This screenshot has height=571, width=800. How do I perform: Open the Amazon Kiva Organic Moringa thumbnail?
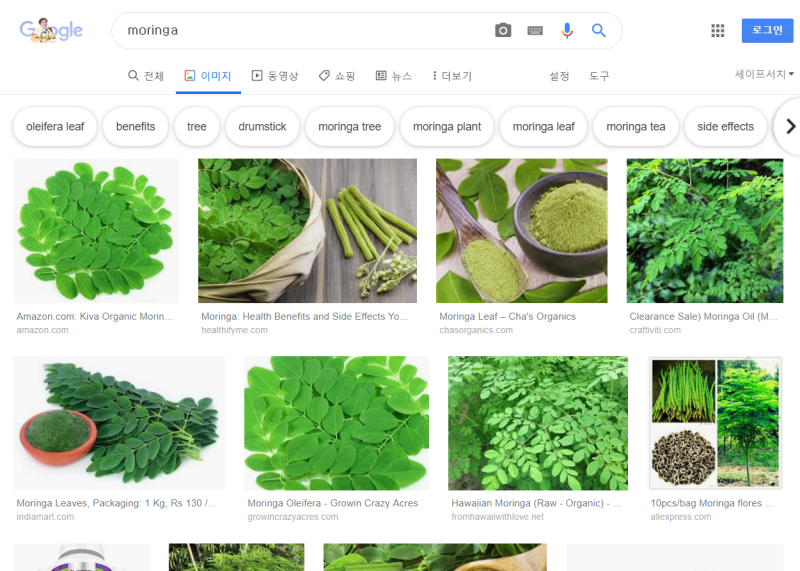click(x=96, y=231)
